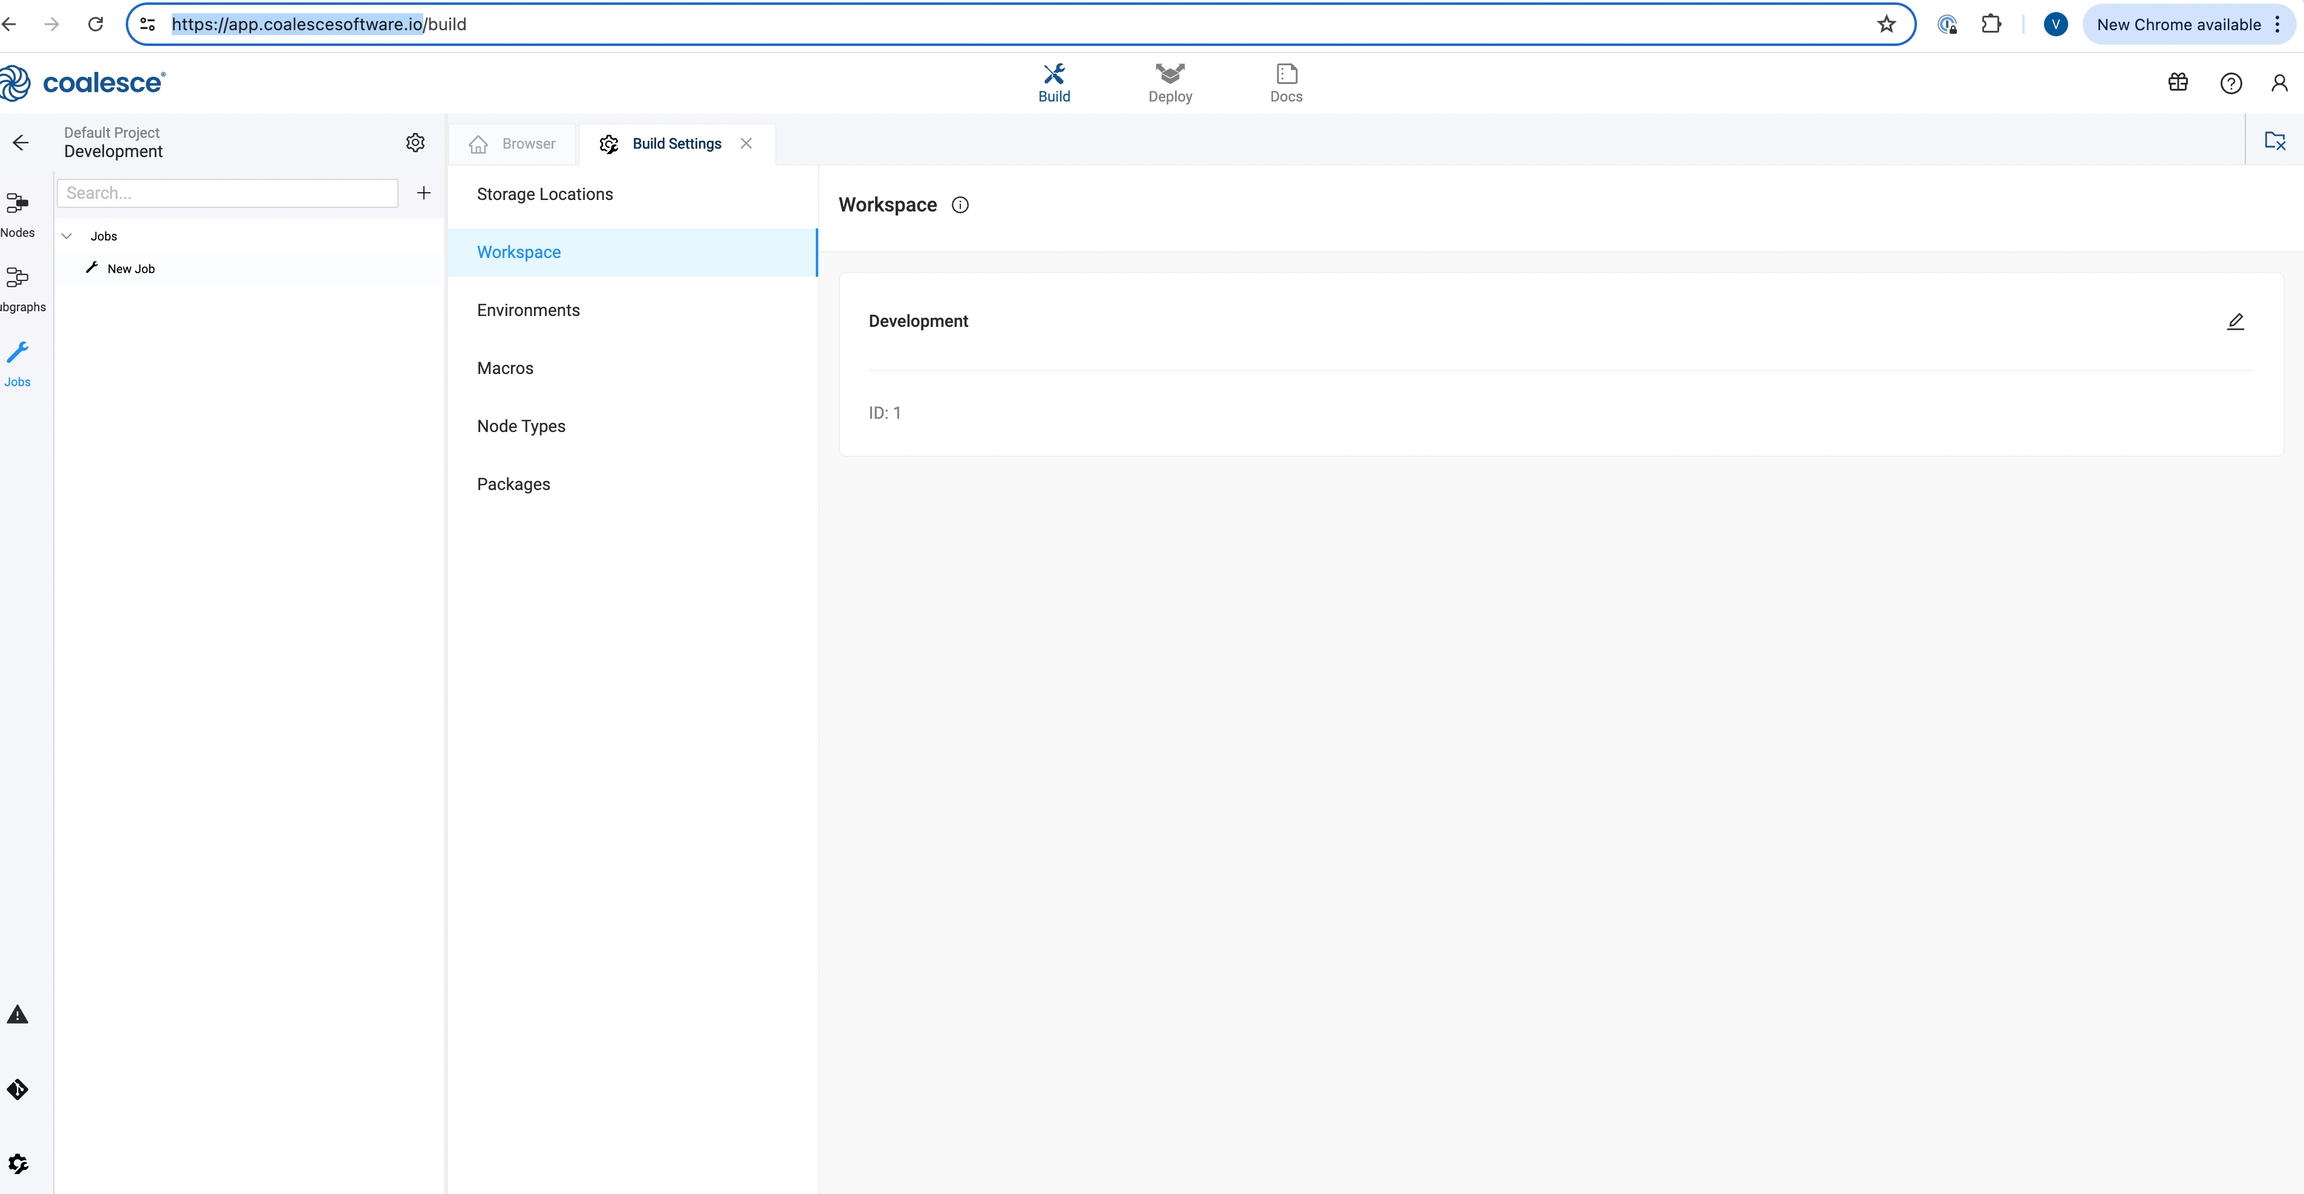This screenshot has width=2304, height=1194.
Task: Open the Node Types settings
Action: click(x=521, y=426)
